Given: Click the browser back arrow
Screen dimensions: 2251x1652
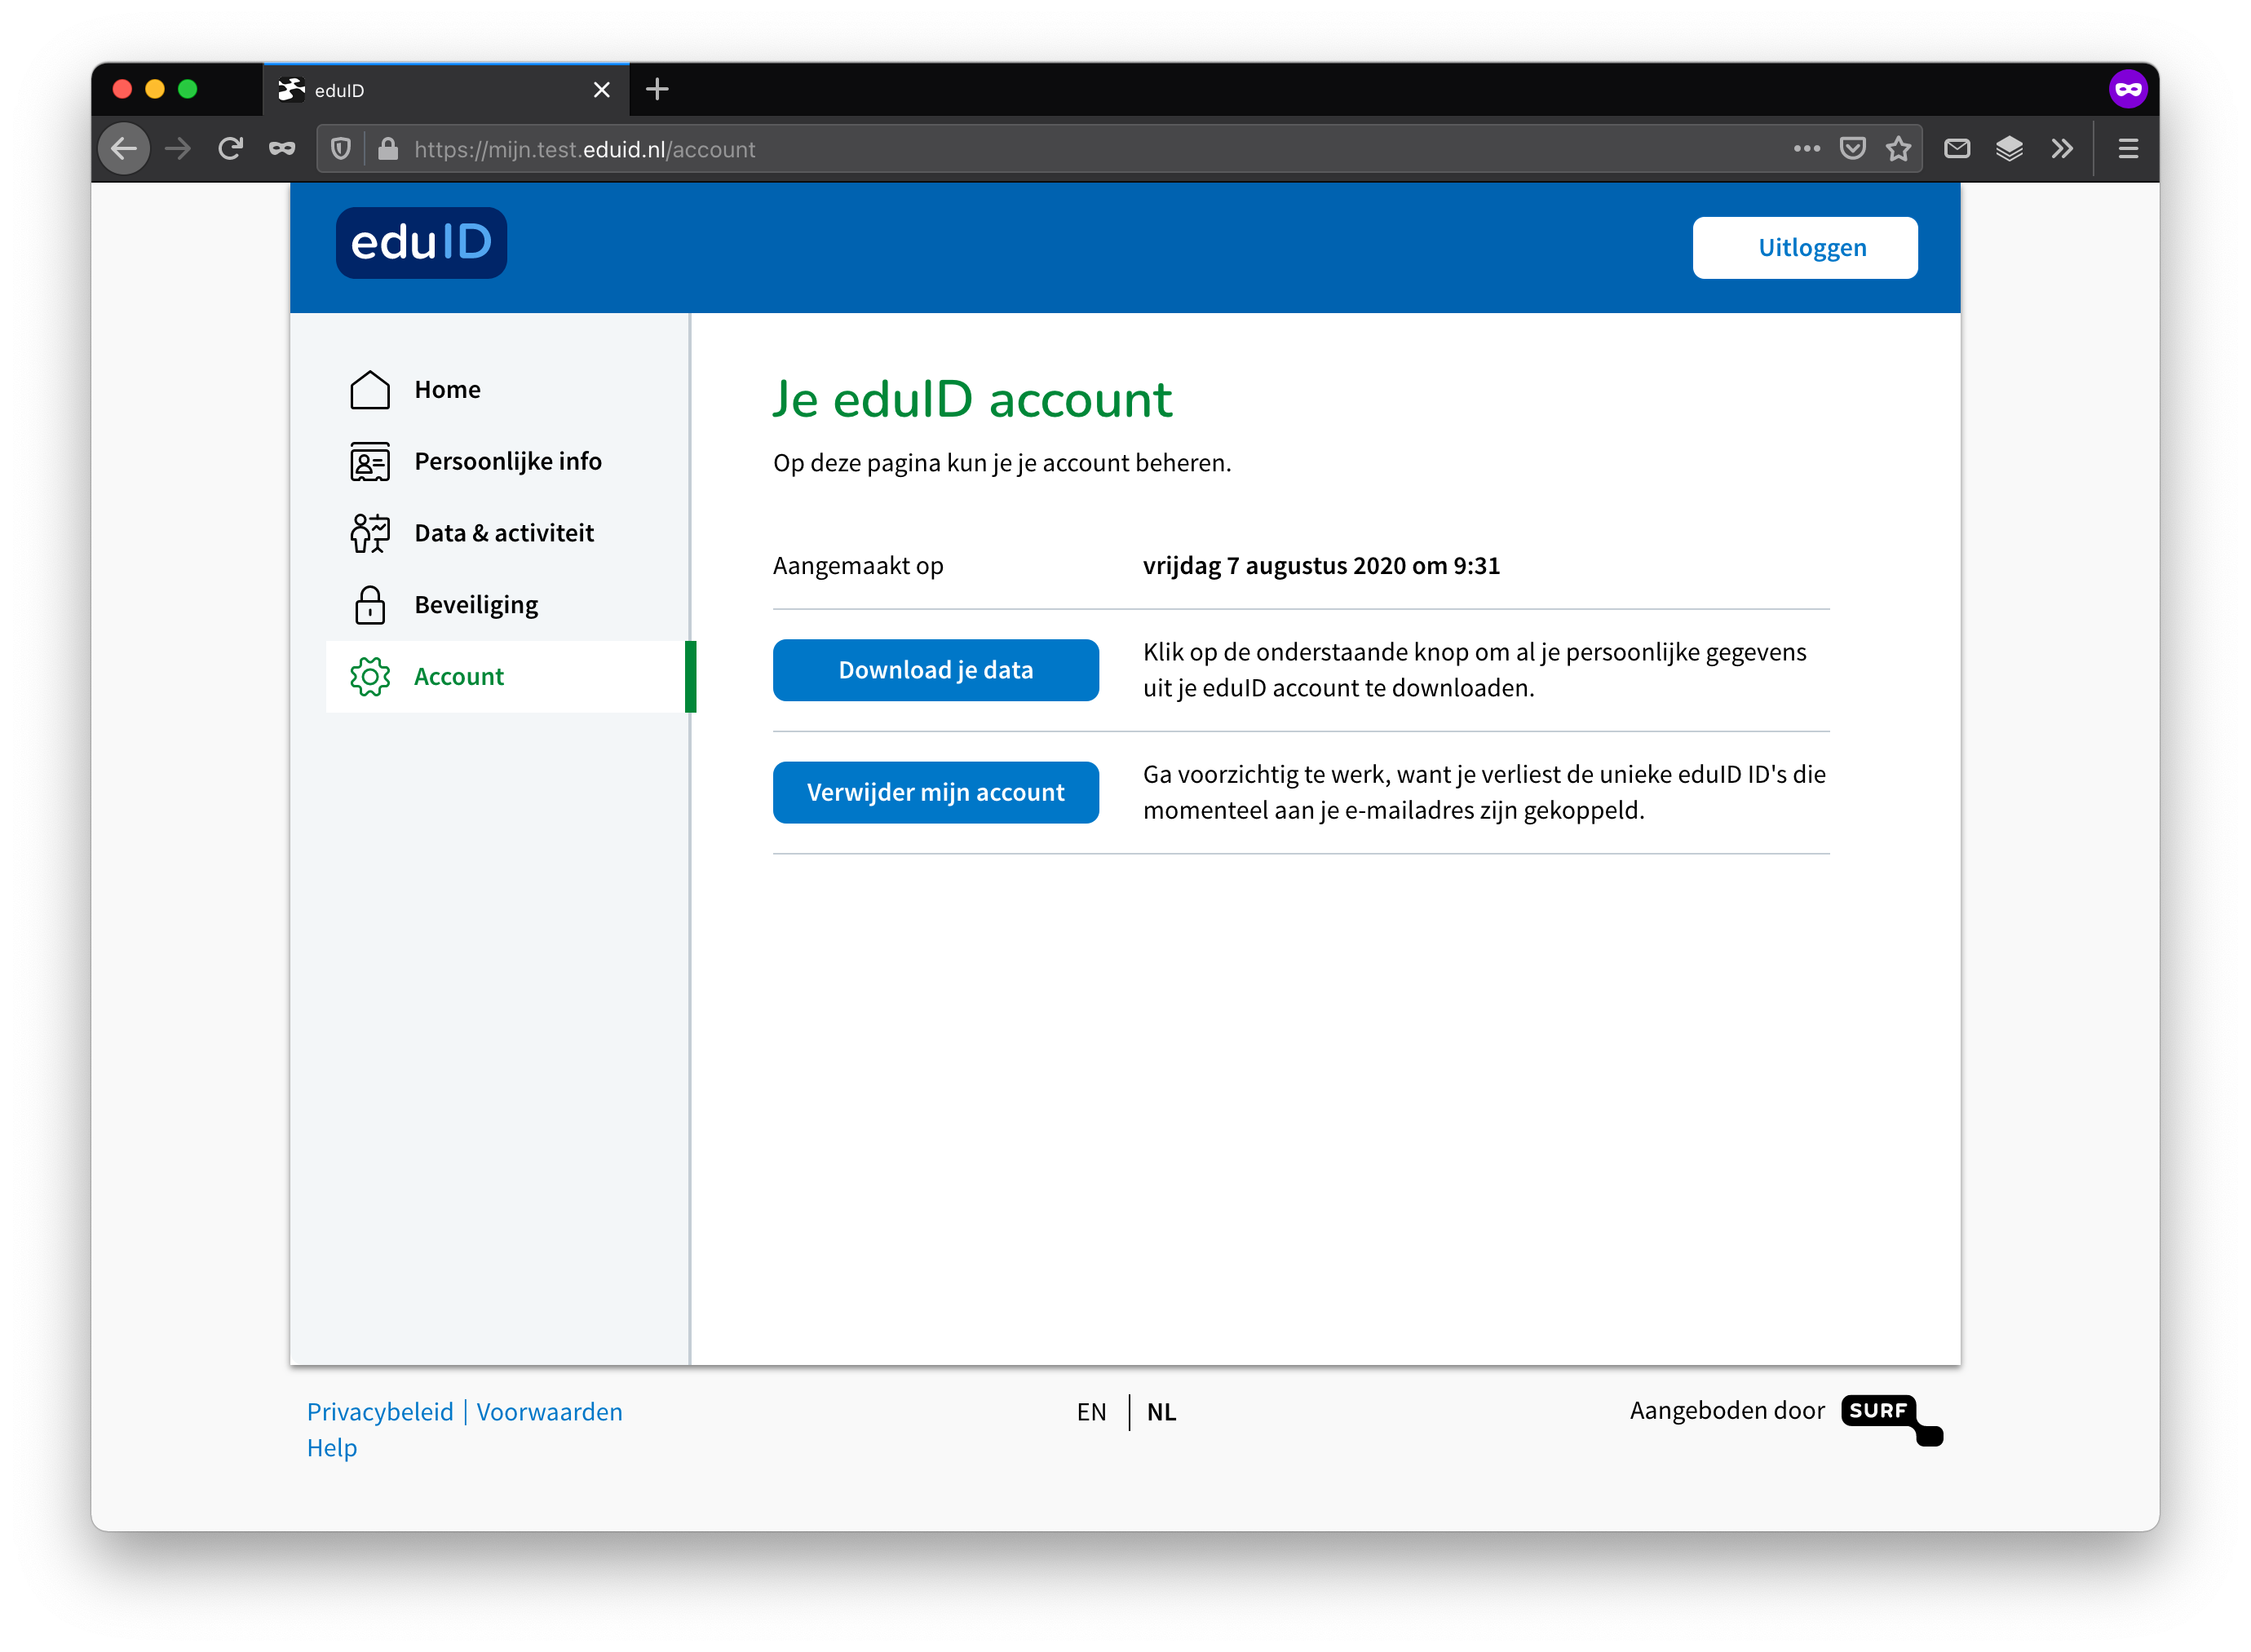Looking at the screenshot, I should [124, 149].
